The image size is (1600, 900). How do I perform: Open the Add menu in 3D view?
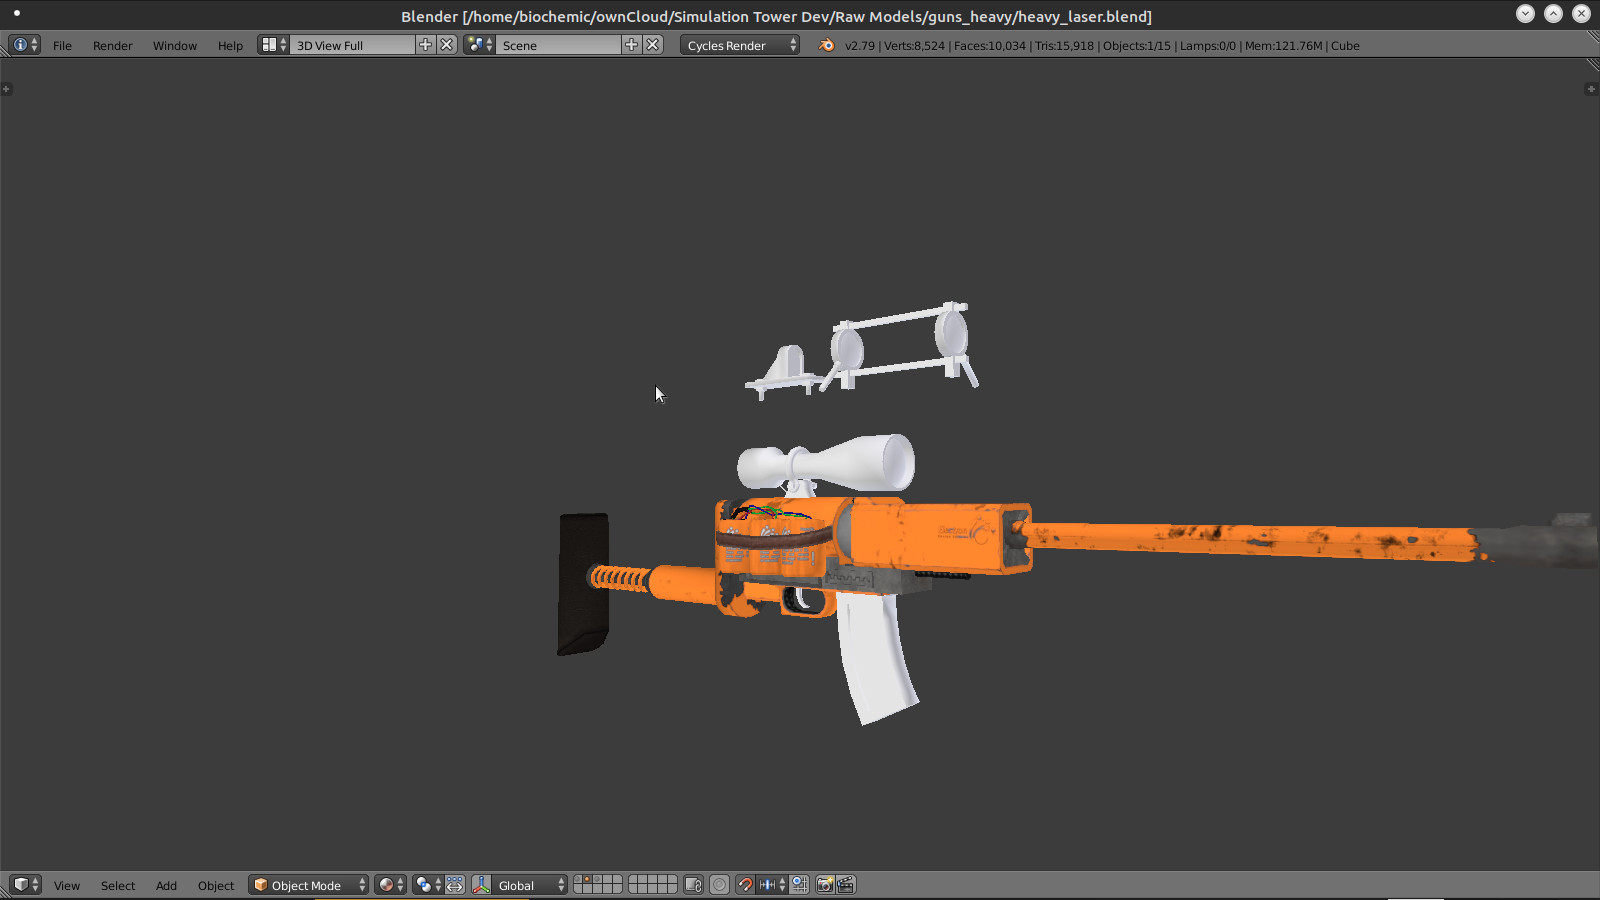click(166, 885)
